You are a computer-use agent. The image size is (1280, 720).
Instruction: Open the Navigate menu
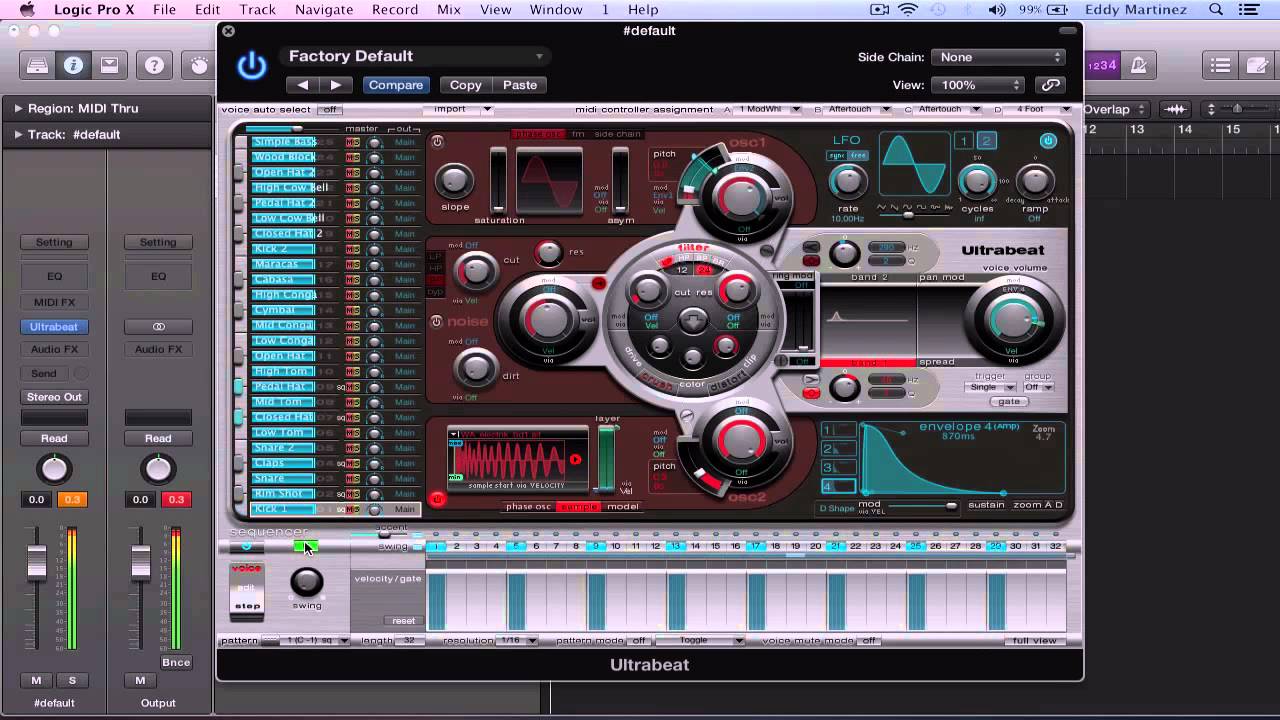323,10
